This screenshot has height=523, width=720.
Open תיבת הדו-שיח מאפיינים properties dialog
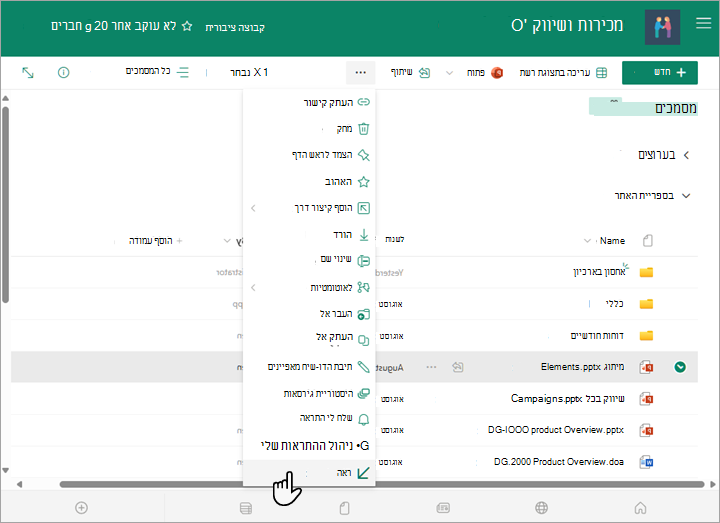tap(309, 366)
